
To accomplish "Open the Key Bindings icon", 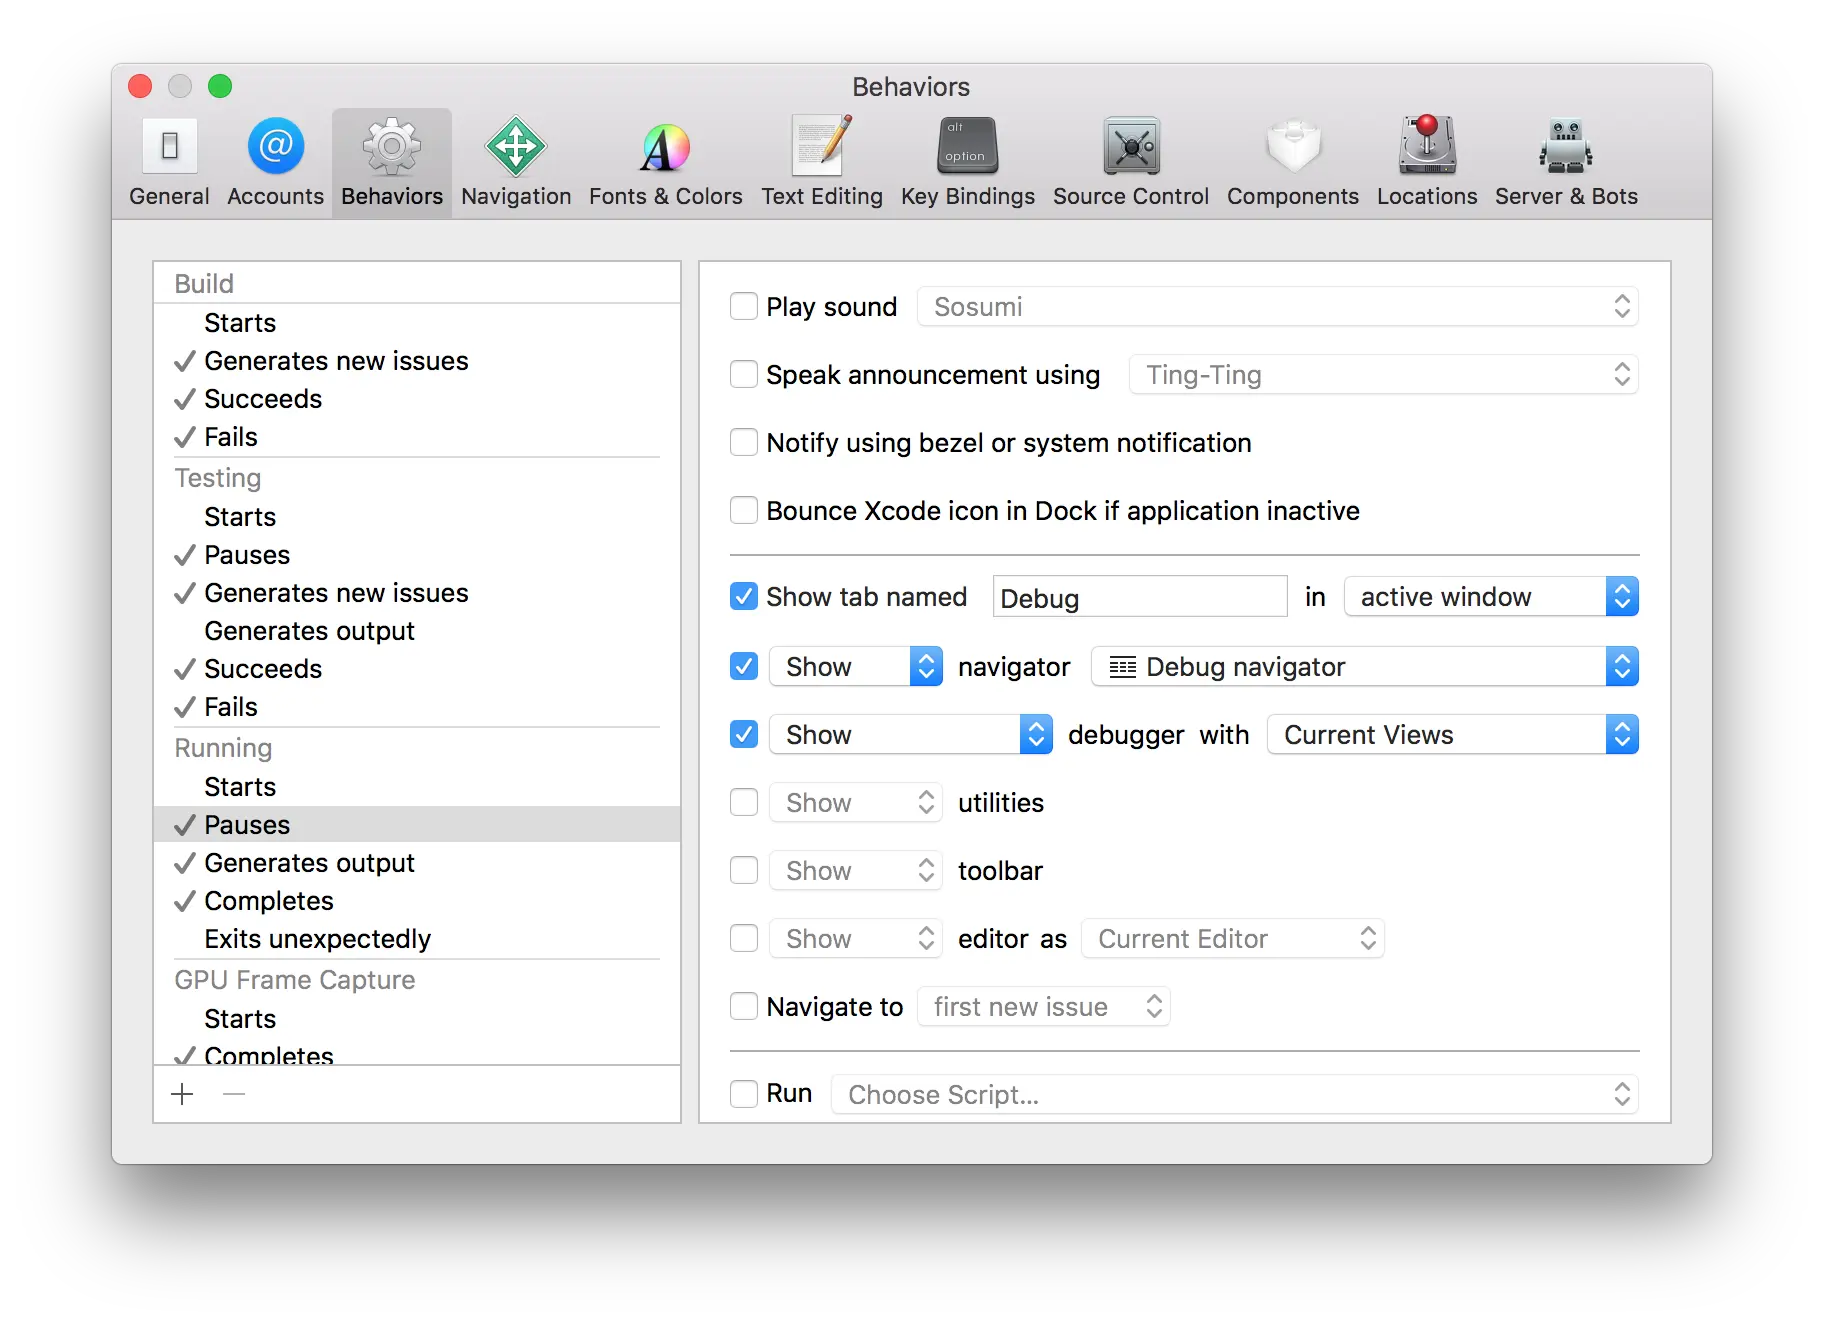I will tap(967, 146).
